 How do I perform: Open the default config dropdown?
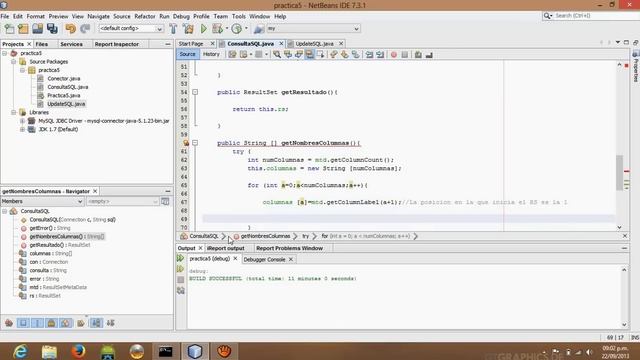coord(131,29)
